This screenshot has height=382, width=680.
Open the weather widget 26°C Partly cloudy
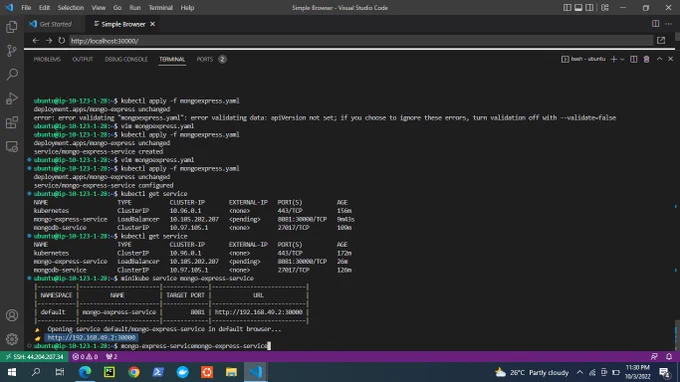point(532,372)
